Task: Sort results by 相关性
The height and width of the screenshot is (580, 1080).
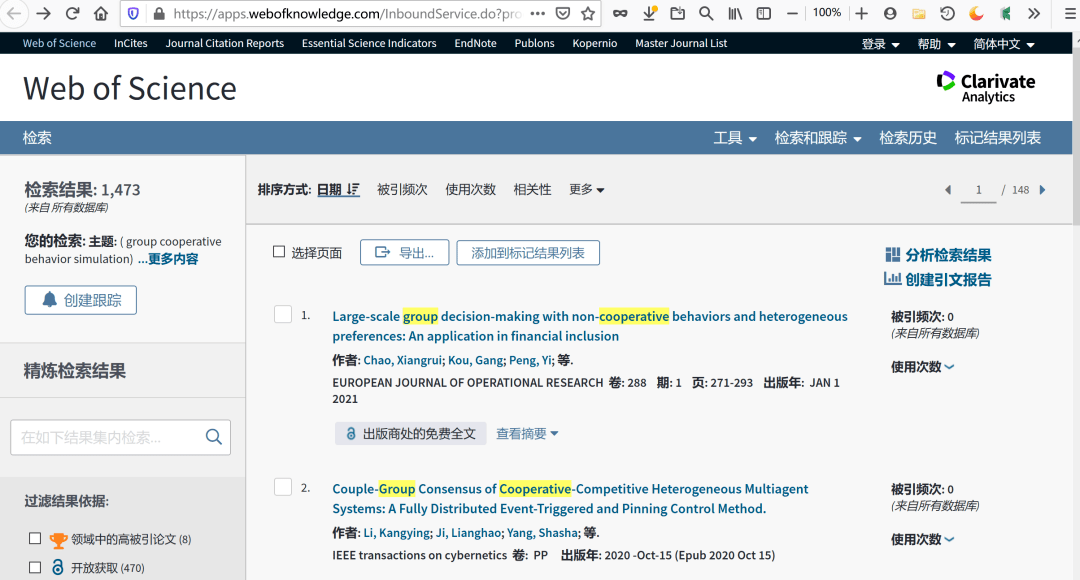Action: click(x=532, y=189)
